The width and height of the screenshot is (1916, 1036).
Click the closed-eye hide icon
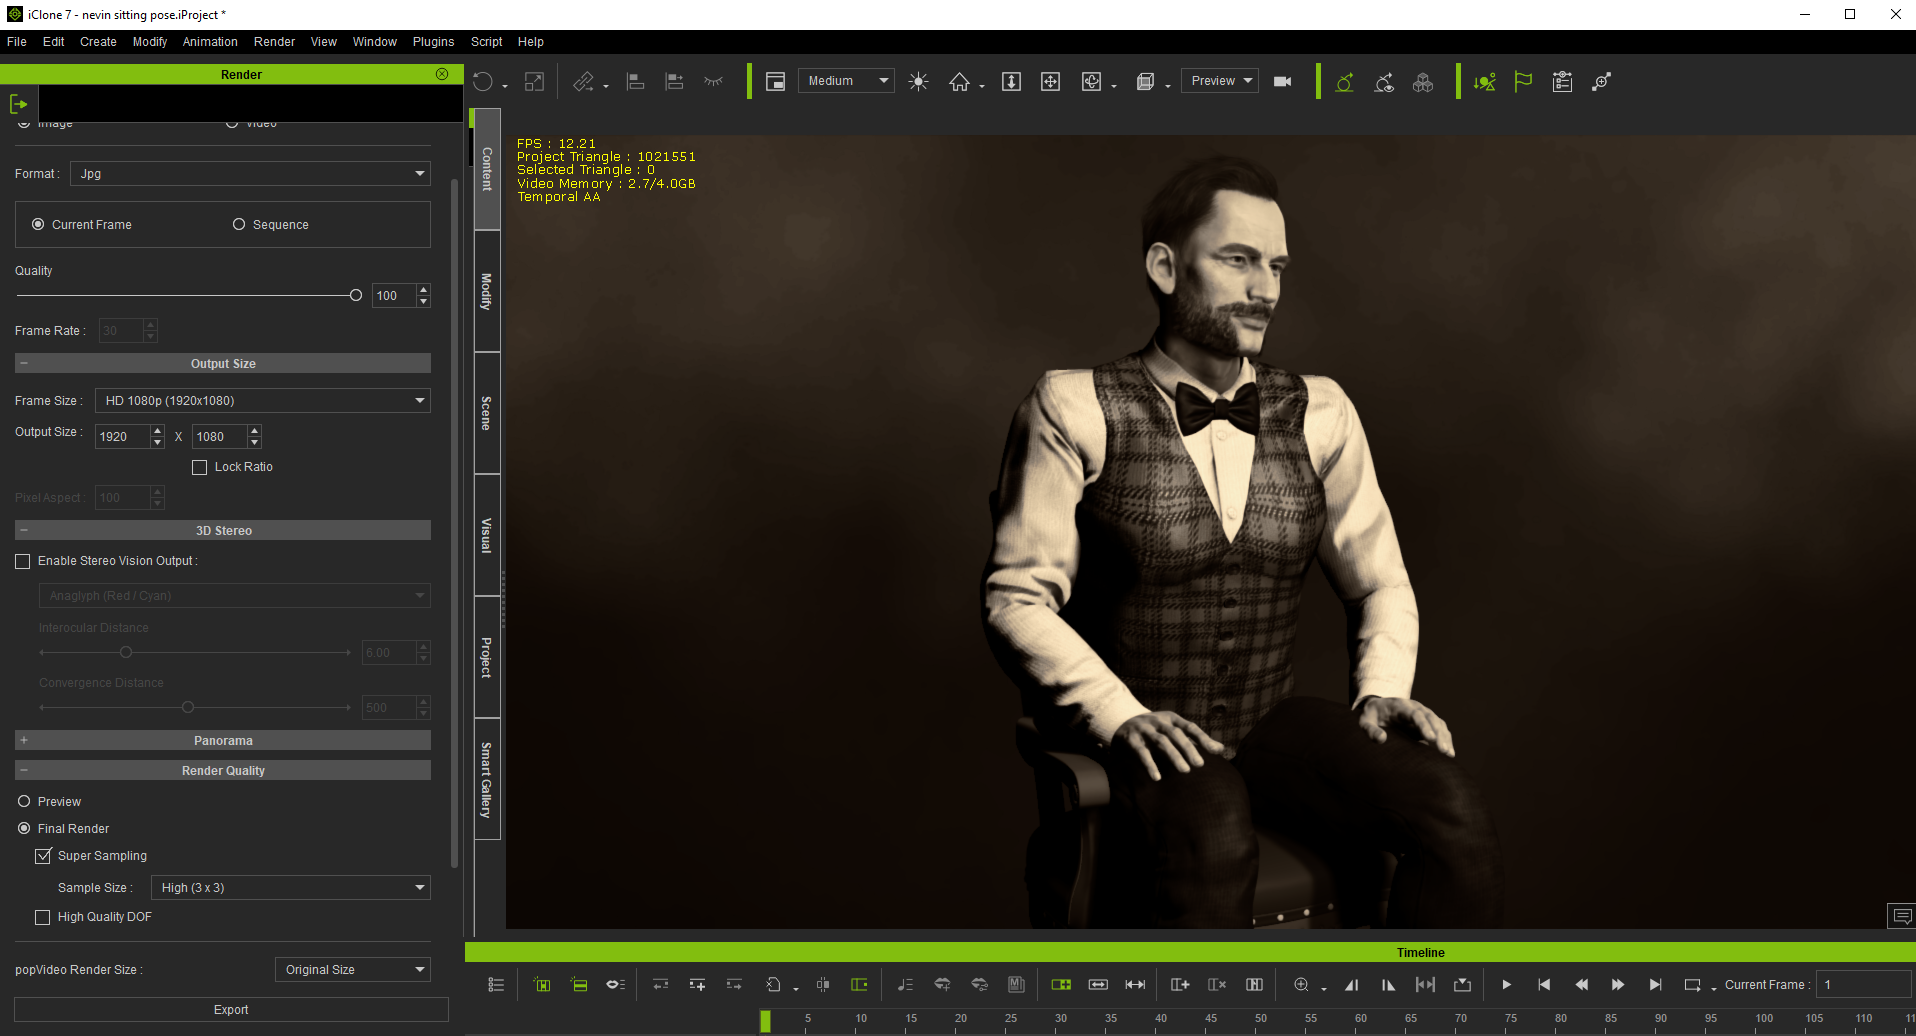(x=713, y=82)
